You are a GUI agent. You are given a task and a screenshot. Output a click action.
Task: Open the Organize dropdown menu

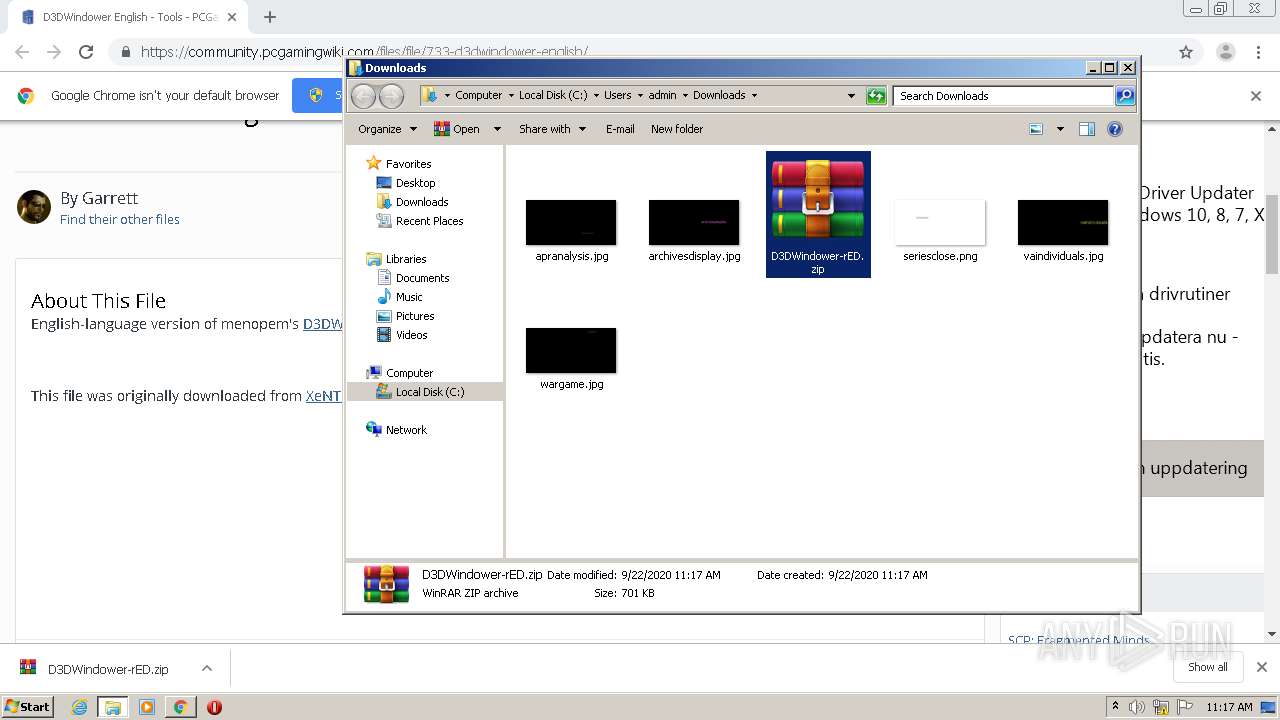point(387,129)
